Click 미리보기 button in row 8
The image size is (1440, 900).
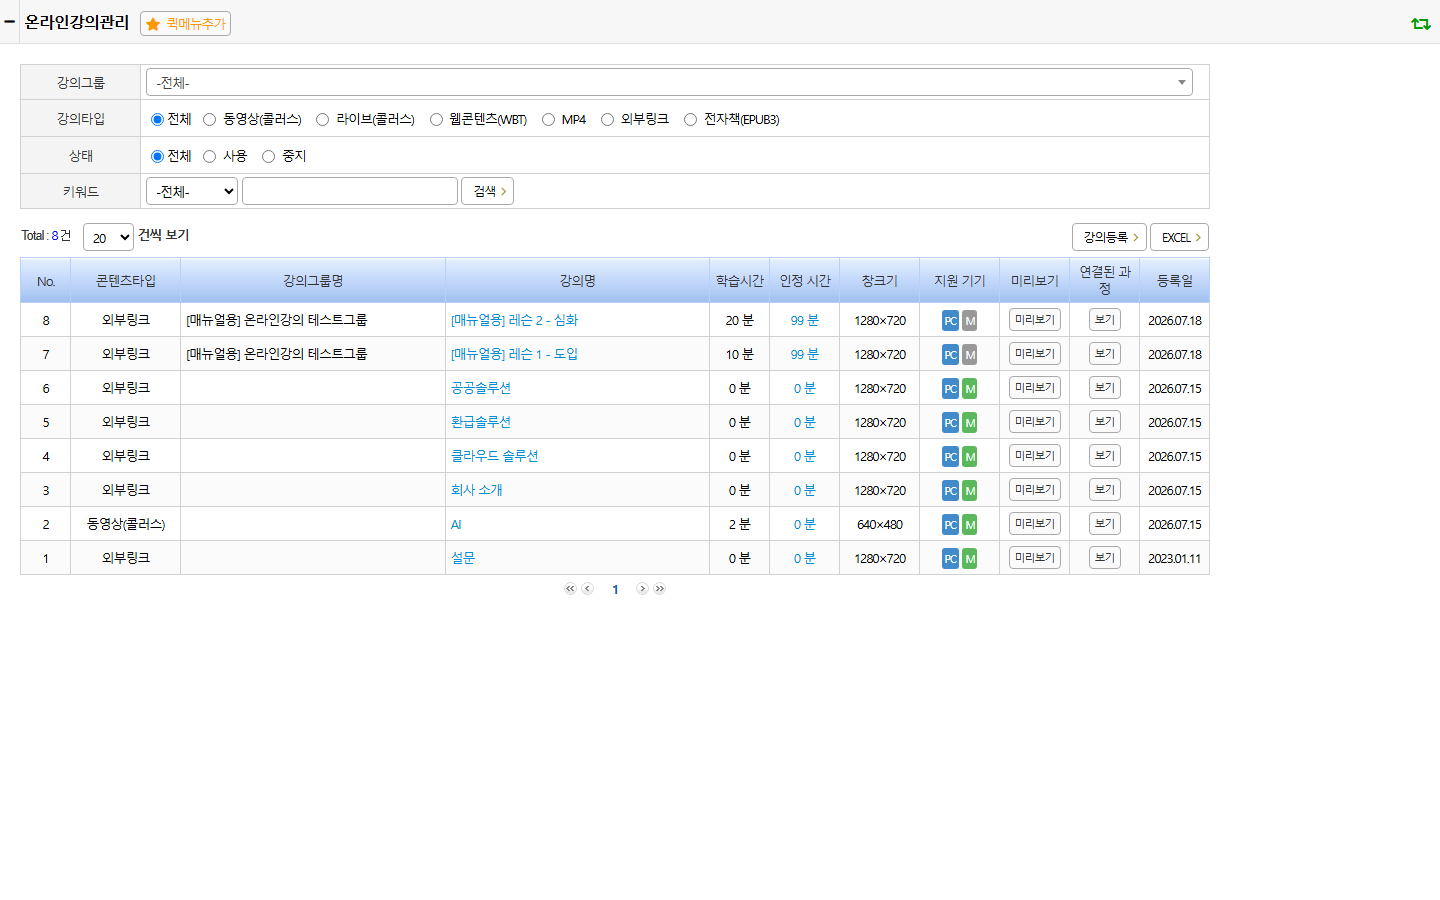point(1034,320)
